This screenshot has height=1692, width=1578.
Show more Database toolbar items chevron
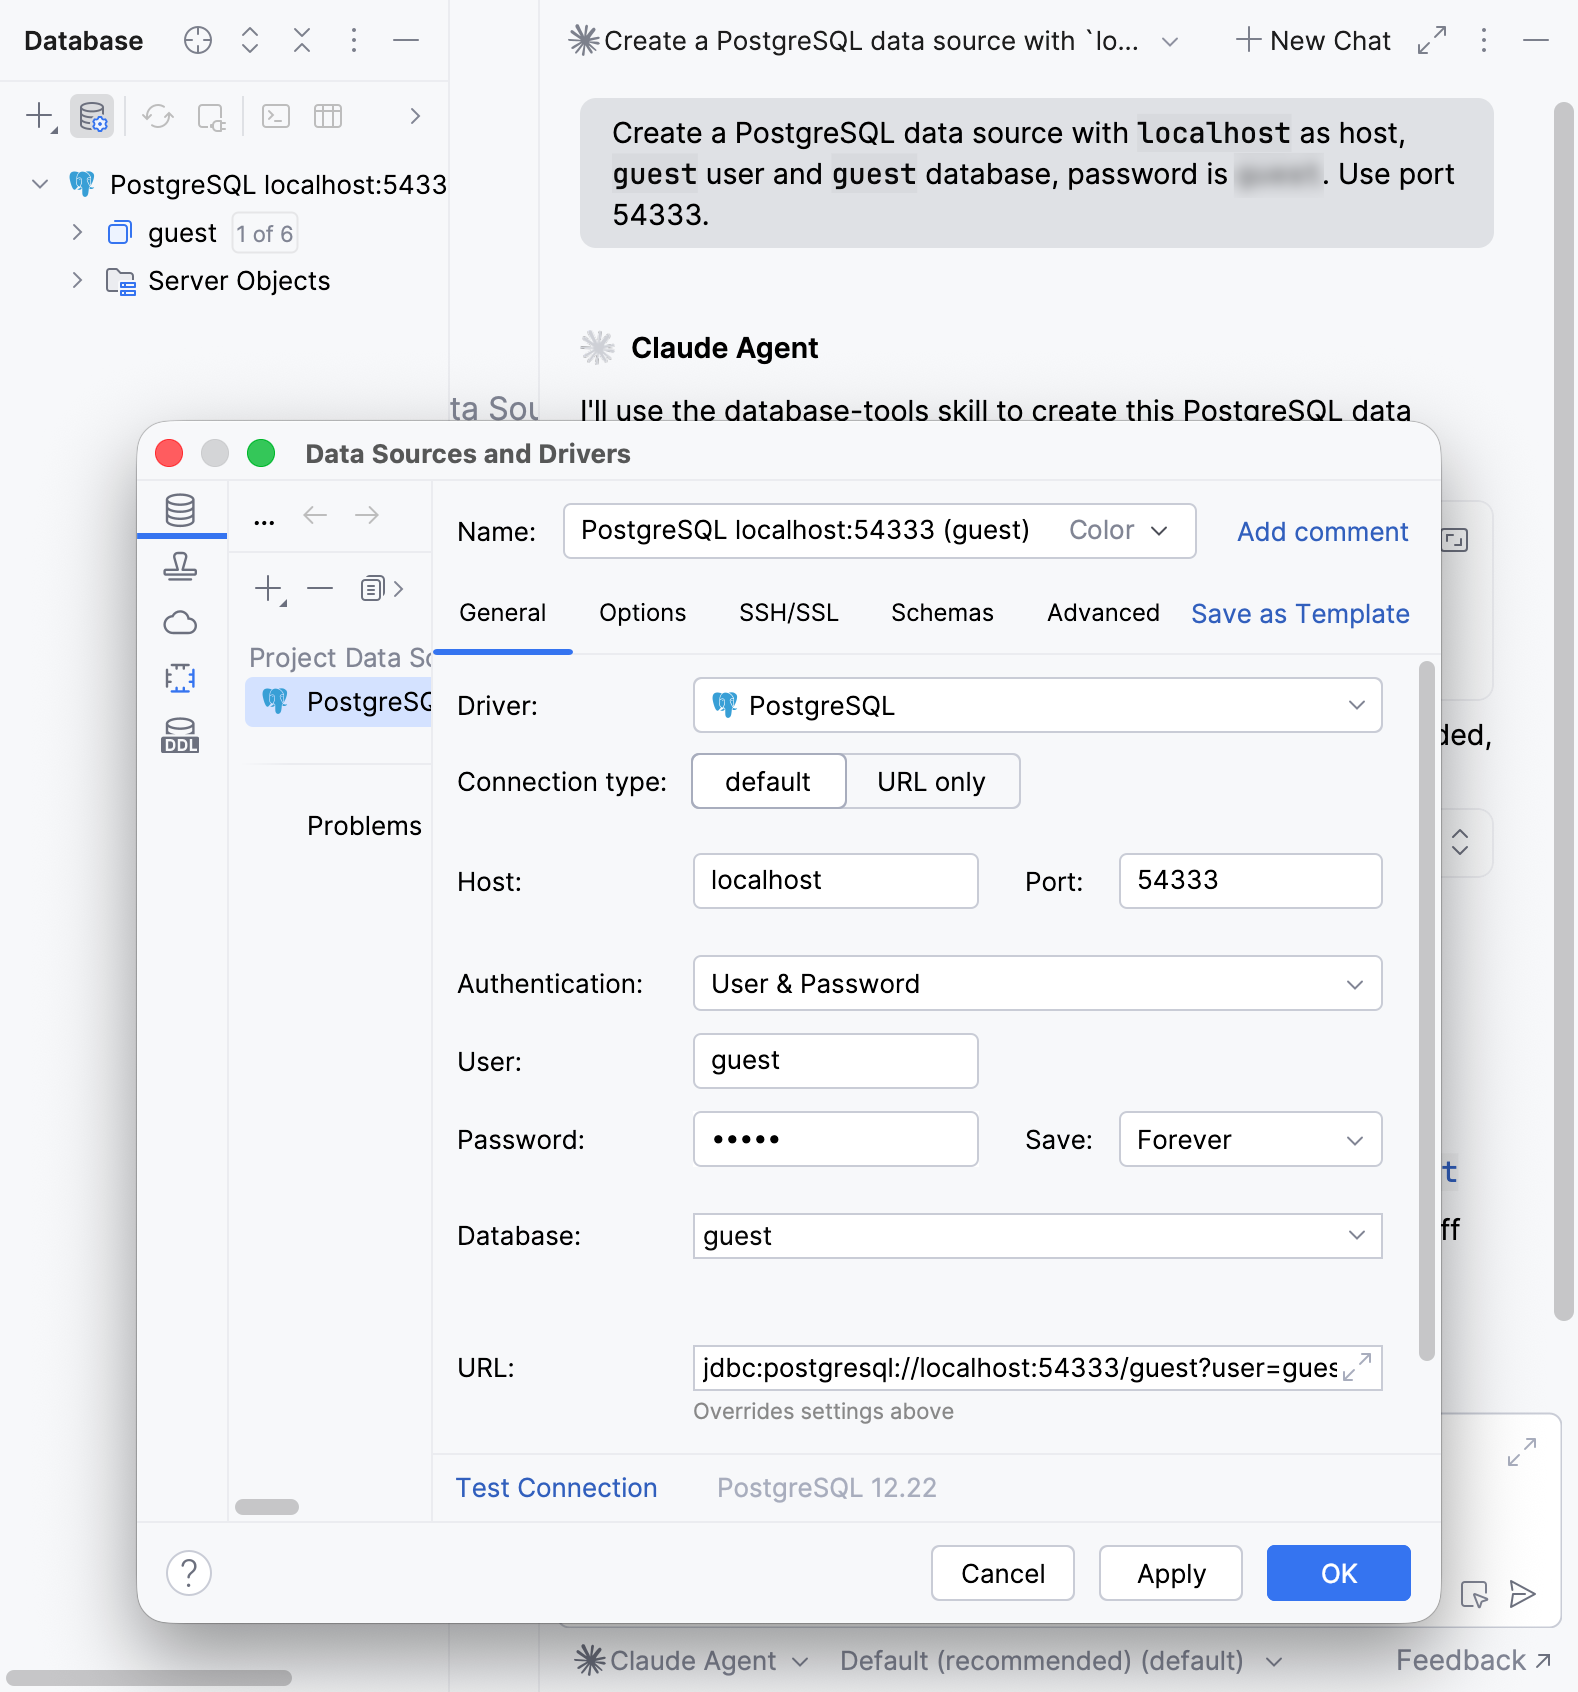coord(415,116)
